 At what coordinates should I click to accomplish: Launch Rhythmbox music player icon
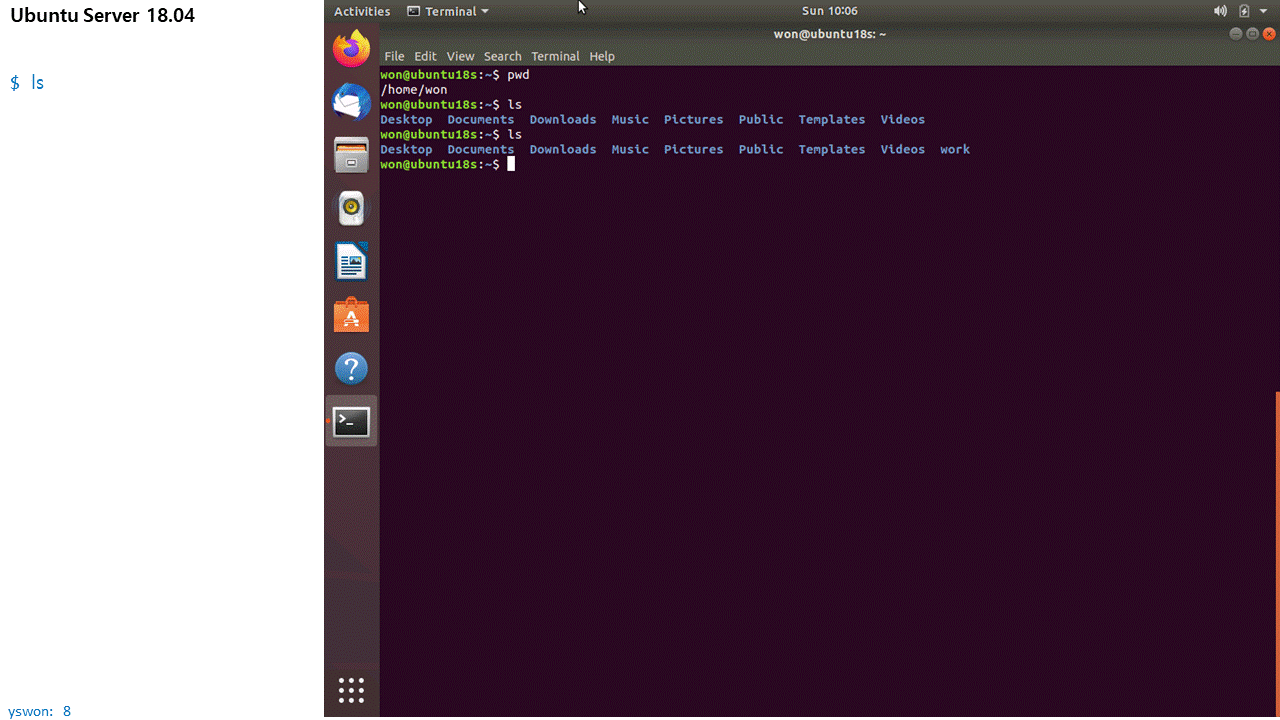351,208
